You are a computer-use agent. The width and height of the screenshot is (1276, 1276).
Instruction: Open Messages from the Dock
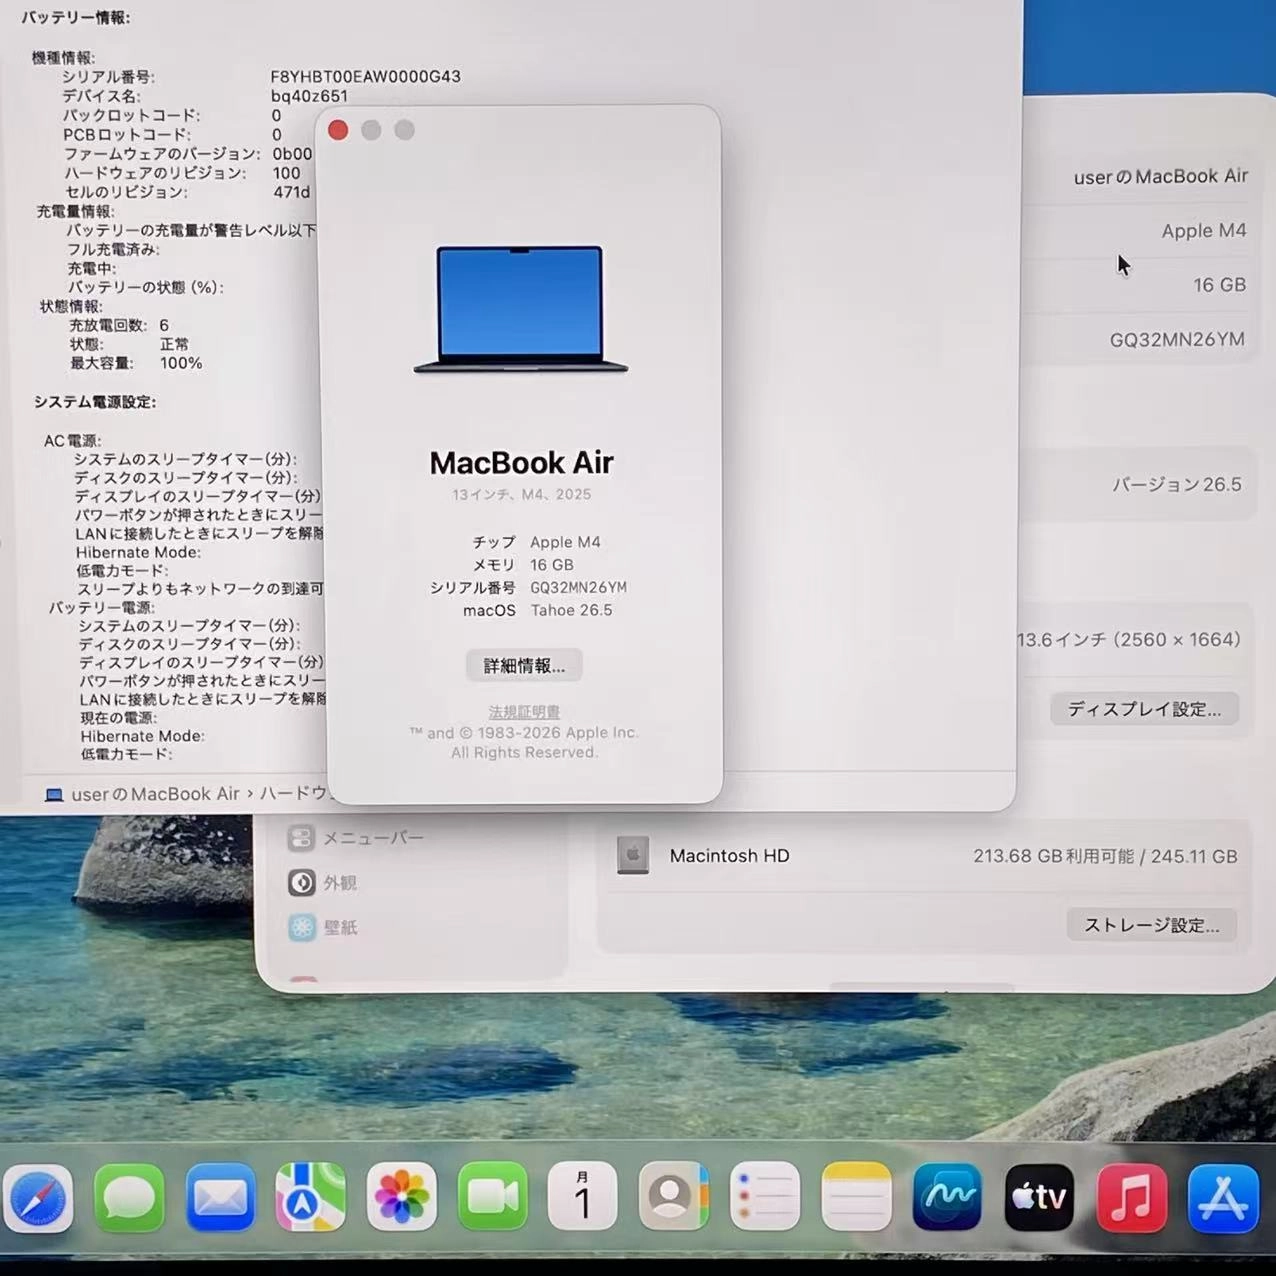pos(129,1197)
